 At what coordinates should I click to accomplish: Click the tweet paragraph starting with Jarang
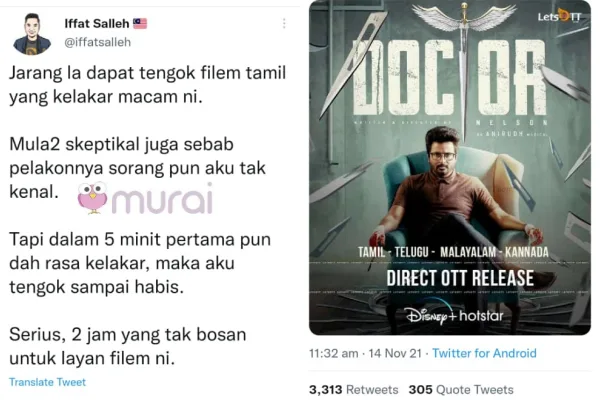(147, 85)
